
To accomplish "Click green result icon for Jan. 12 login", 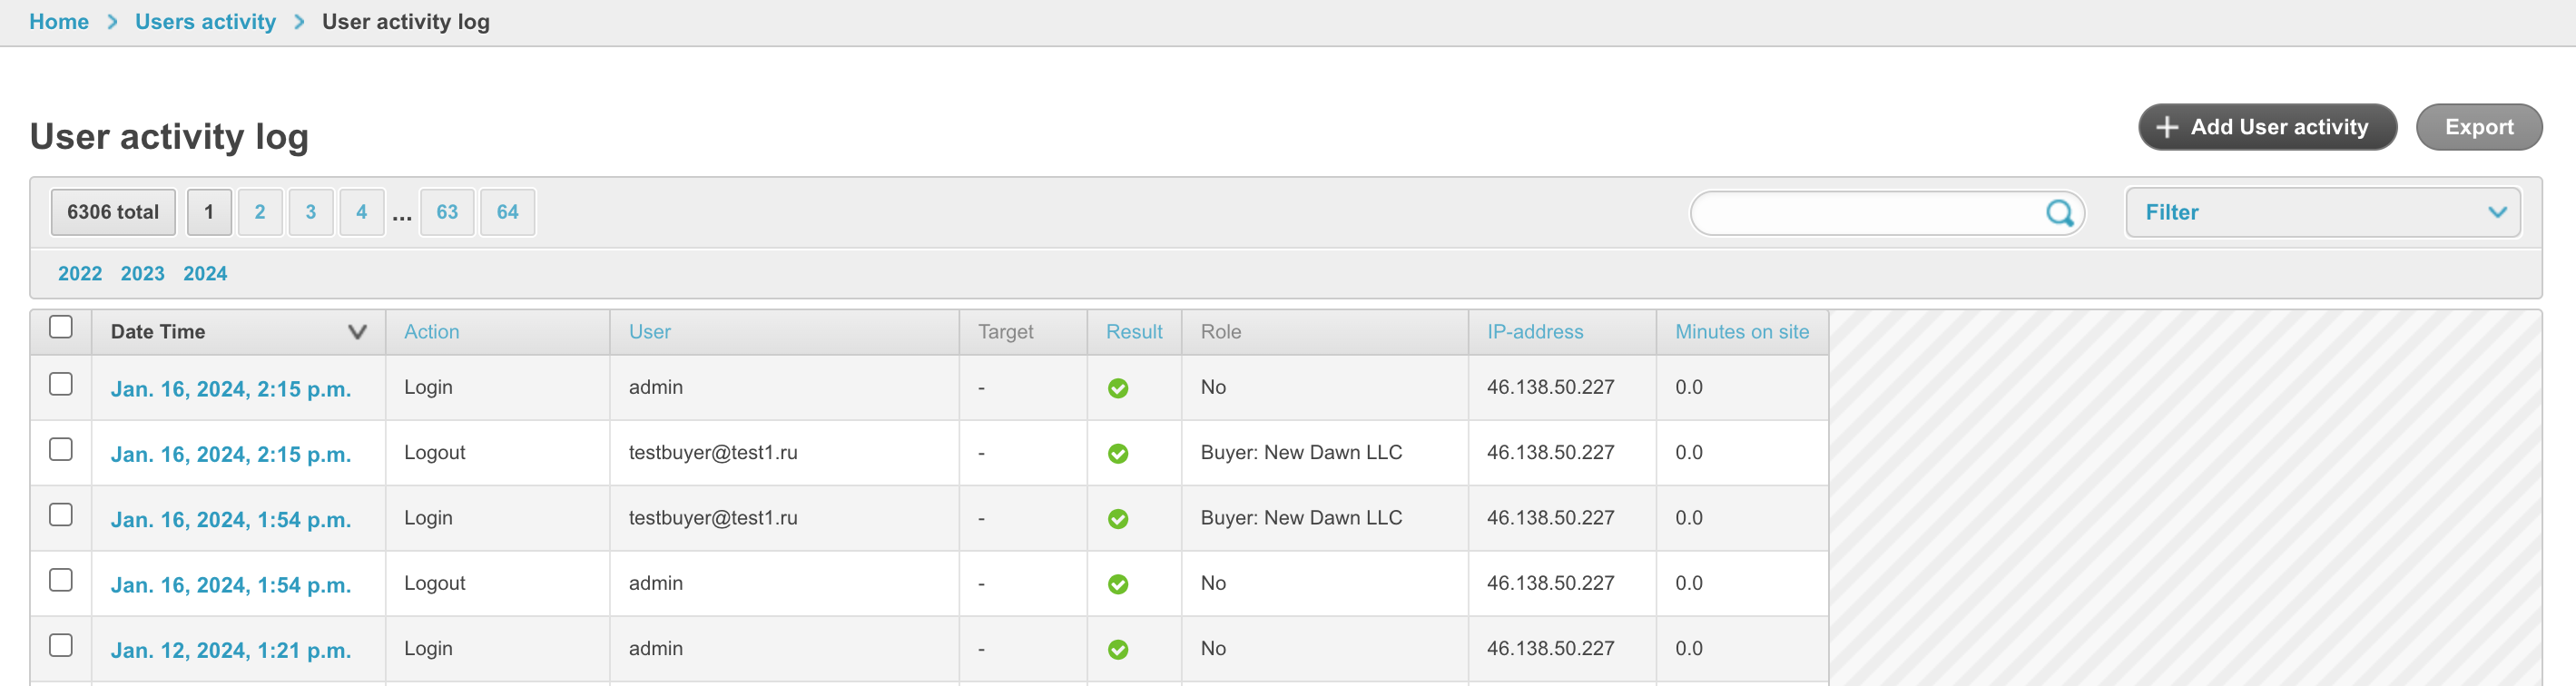I will pos(1117,650).
